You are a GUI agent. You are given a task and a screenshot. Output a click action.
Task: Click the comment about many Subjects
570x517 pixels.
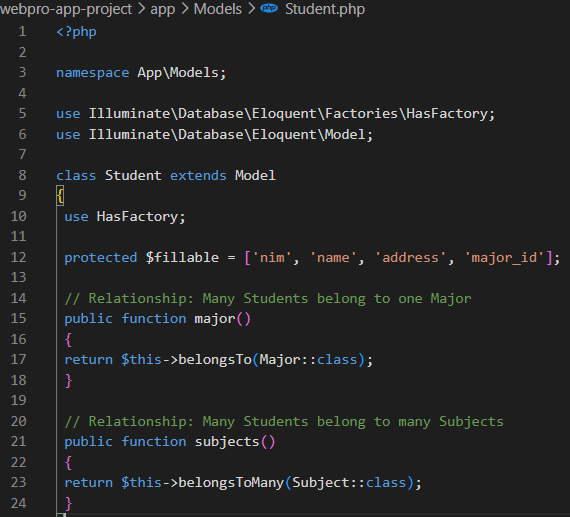tap(284, 421)
